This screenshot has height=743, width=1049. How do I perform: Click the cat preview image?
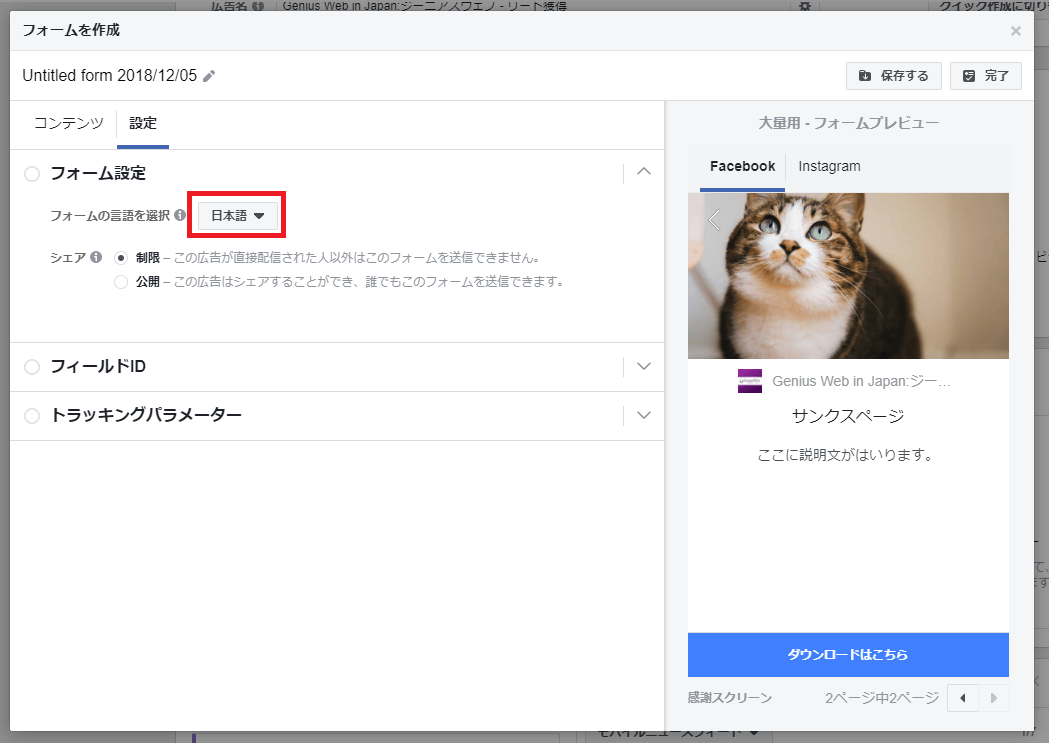[x=848, y=276]
